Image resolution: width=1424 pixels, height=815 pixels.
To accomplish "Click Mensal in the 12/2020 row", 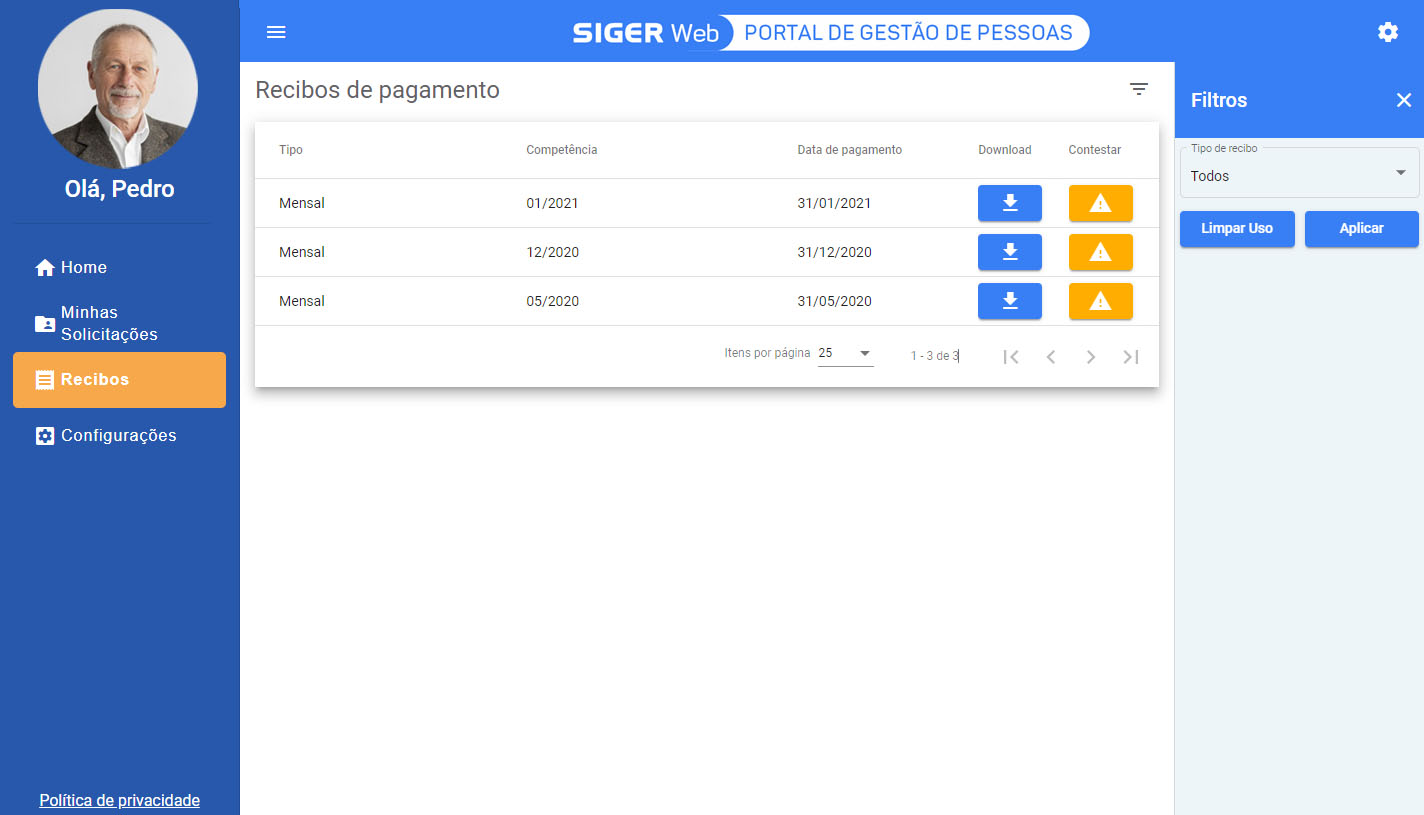I will (x=302, y=252).
